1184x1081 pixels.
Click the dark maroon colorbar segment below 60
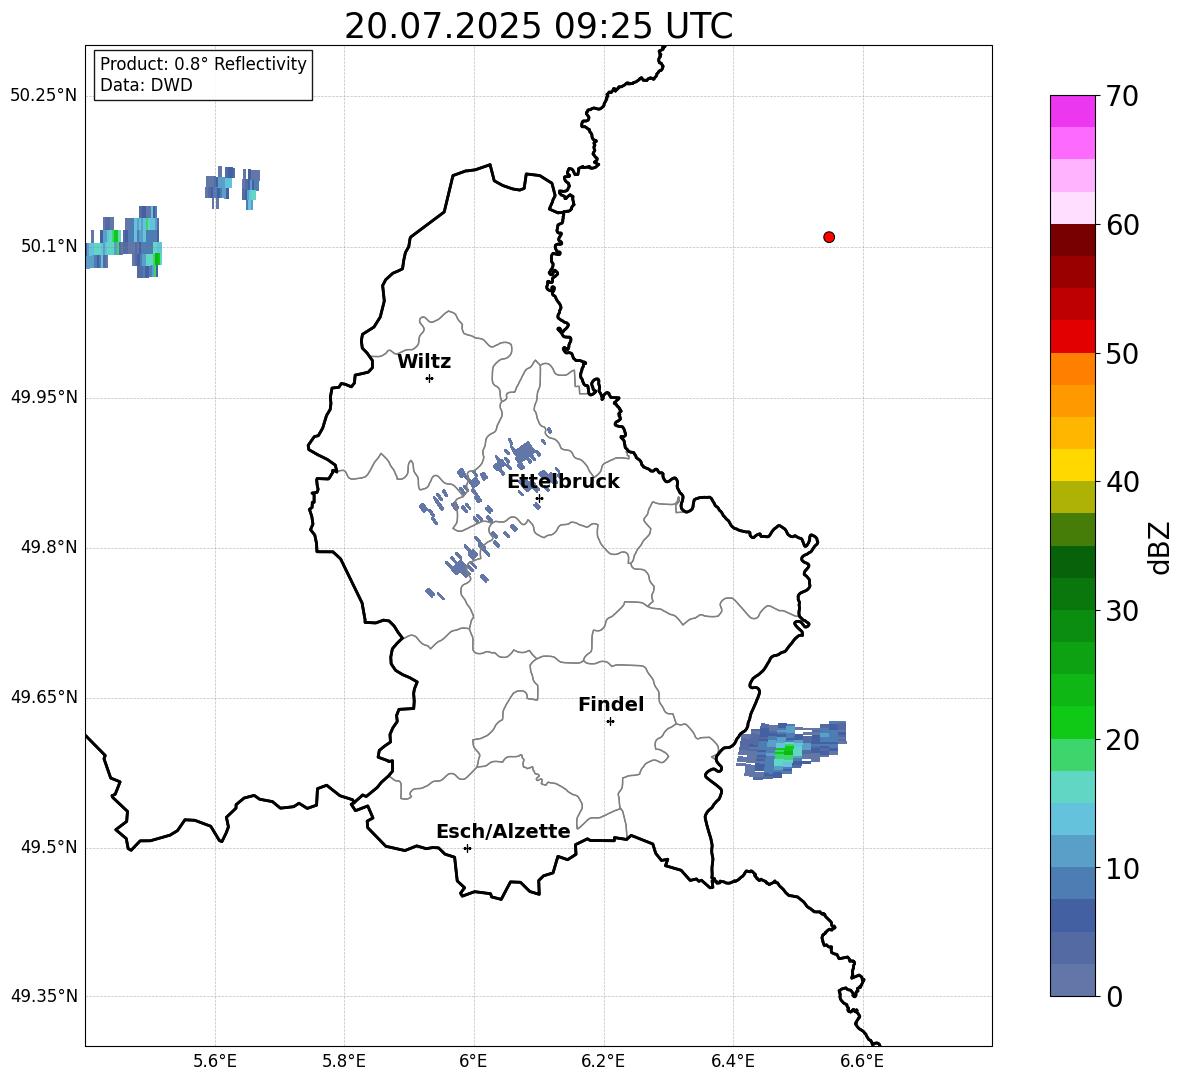click(x=1073, y=240)
